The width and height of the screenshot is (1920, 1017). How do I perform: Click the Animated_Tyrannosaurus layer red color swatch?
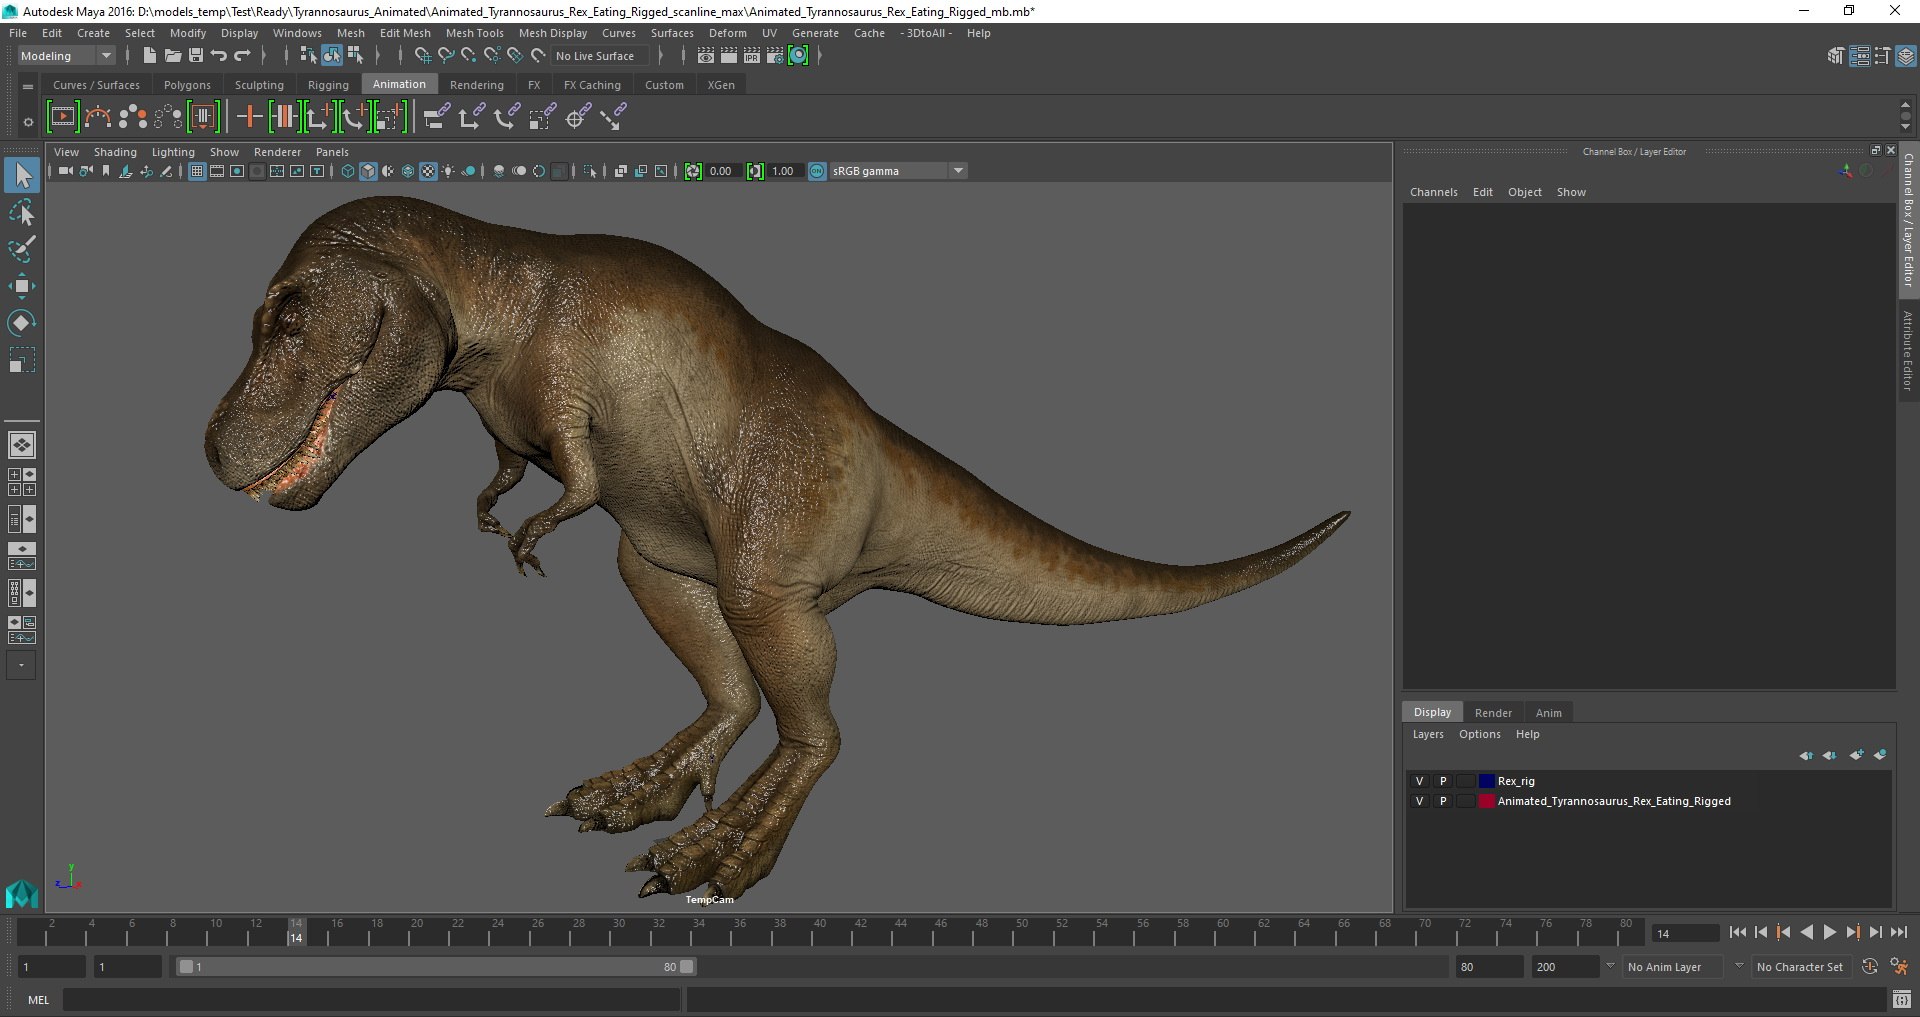[x=1486, y=801]
